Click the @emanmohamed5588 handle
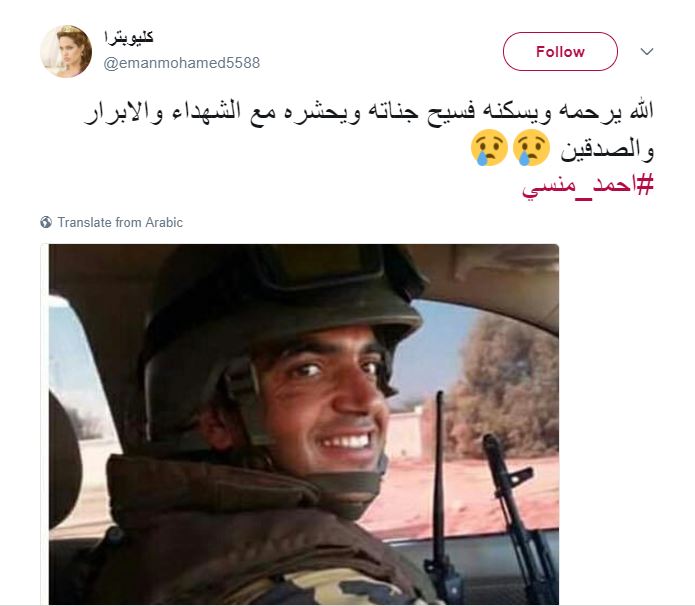Image resolution: width=695 pixels, height=606 pixels. coord(182,63)
